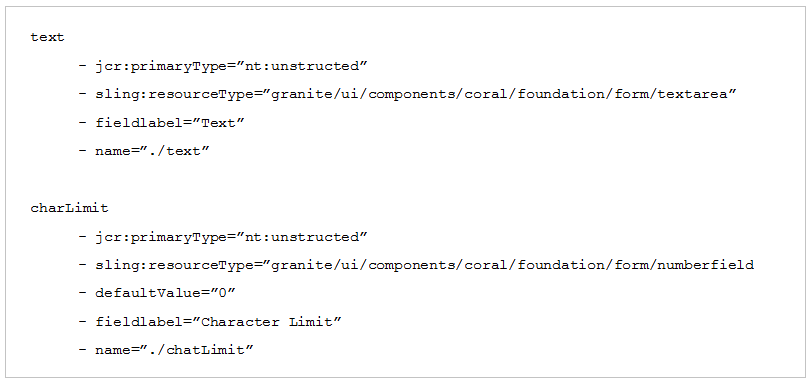Click the 'charLimit' node heading
Image resolution: width=812 pixels, height=383 pixels.
[x=69, y=208]
